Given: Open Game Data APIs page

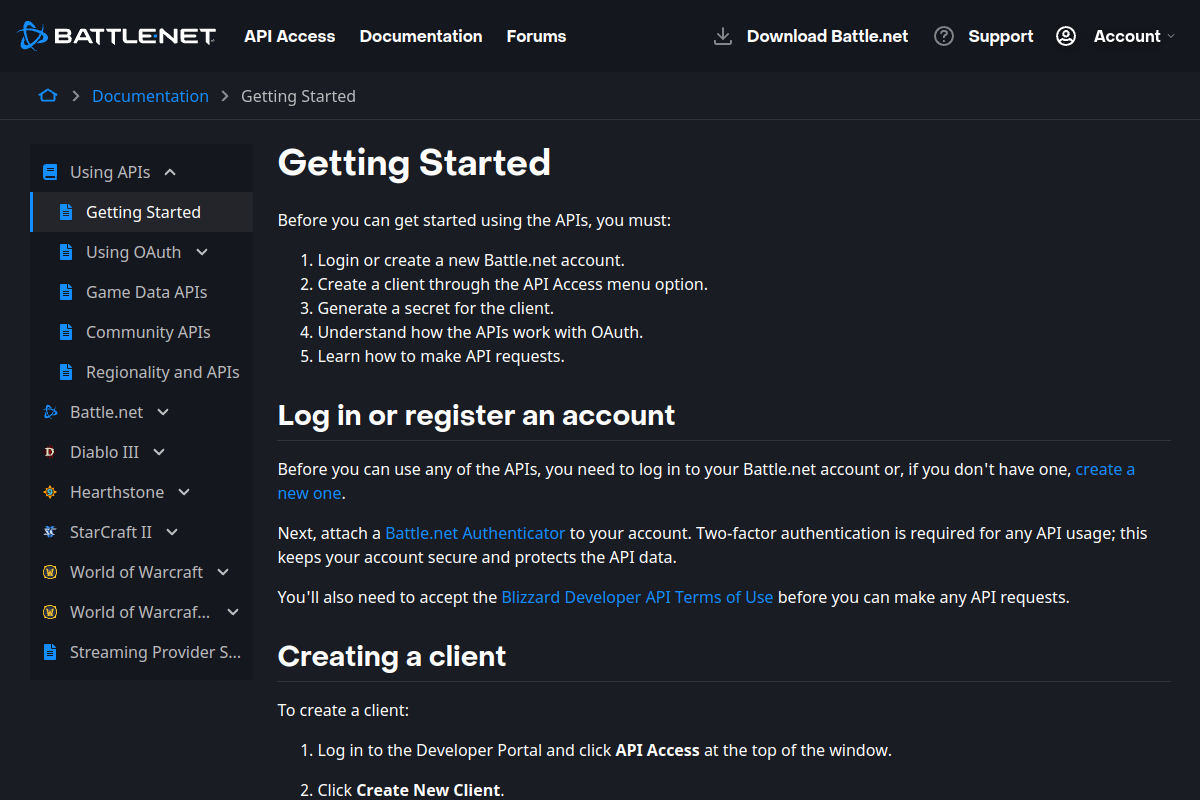Looking at the screenshot, I should pos(147,292).
